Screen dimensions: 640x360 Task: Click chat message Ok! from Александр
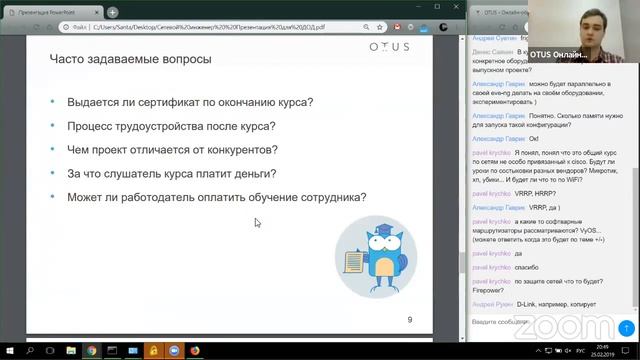pyautogui.click(x=533, y=139)
